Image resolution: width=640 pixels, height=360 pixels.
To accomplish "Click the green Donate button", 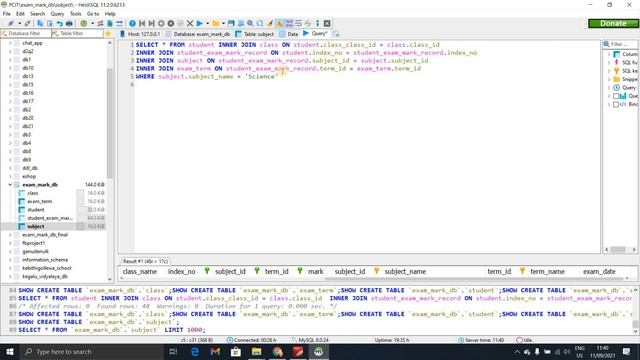I will pyautogui.click(x=613, y=23).
